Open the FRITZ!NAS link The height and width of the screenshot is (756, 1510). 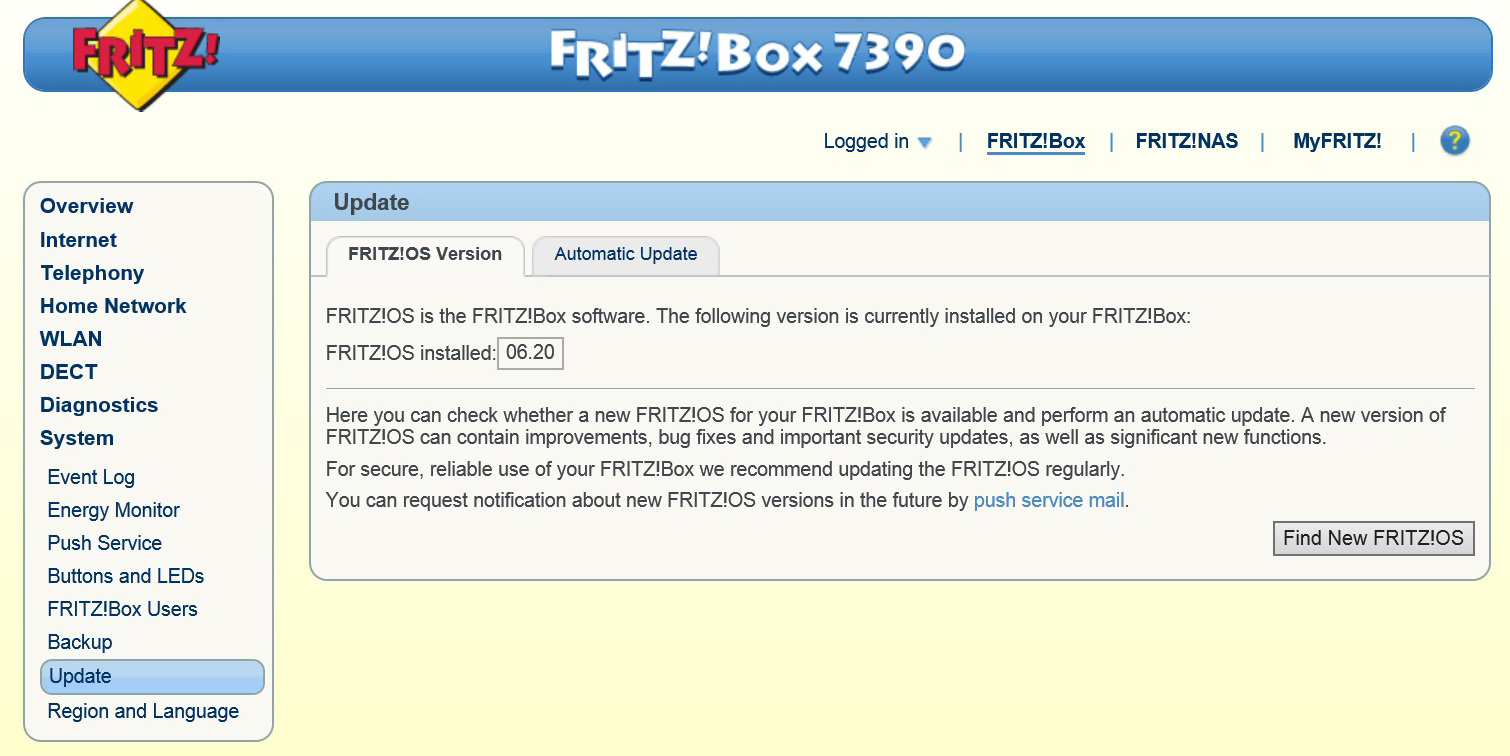tap(1186, 141)
